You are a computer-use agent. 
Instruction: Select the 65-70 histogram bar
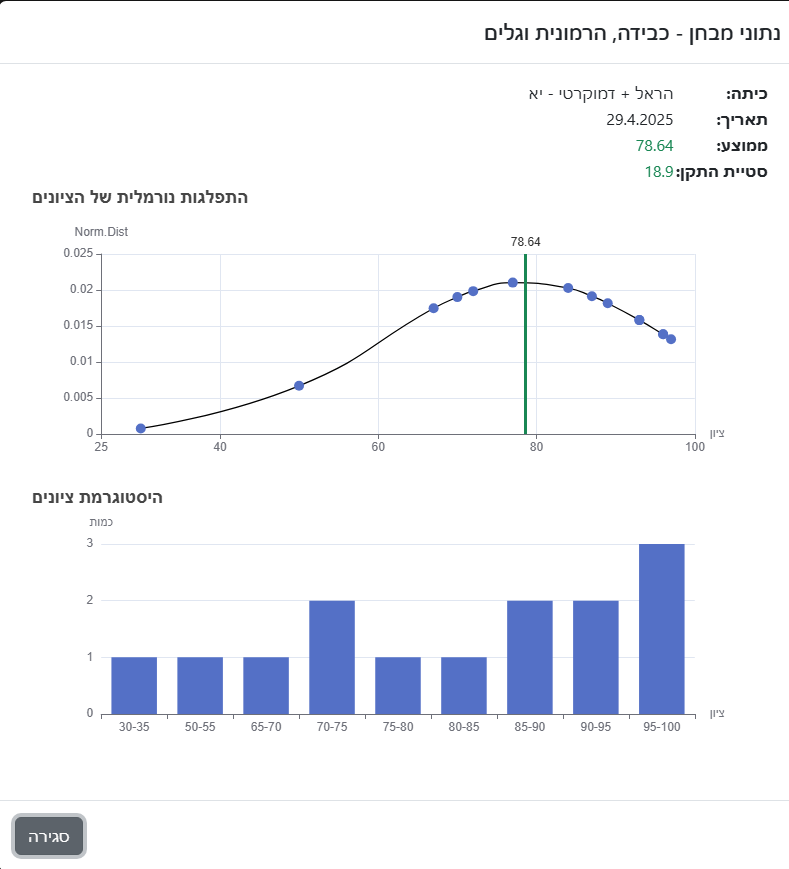[x=266, y=685]
